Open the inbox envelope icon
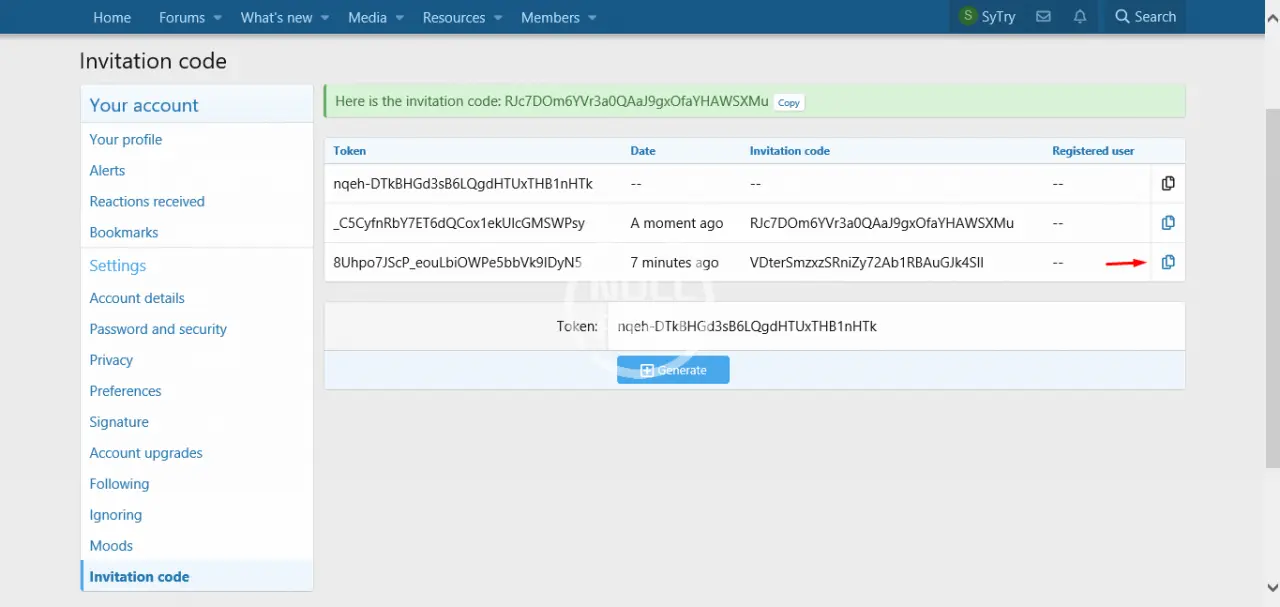The width and height of the screenshot is (1280, 607). (1043, 17)
